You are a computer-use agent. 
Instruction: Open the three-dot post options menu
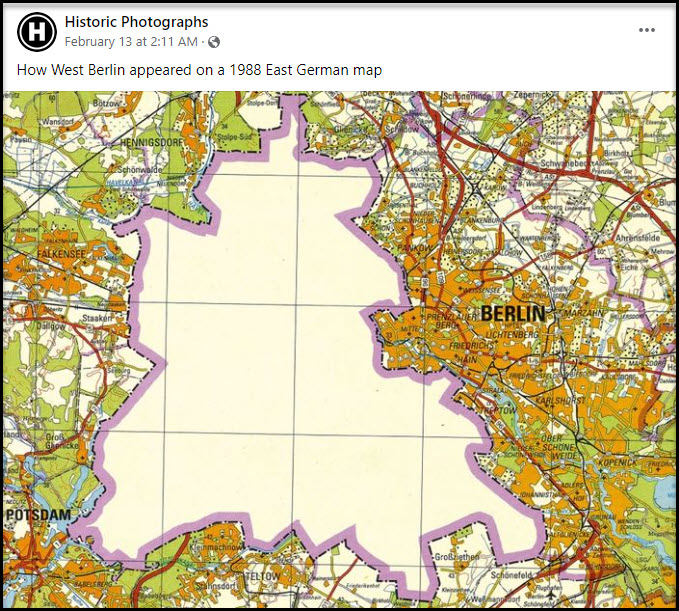click(647, 30)
